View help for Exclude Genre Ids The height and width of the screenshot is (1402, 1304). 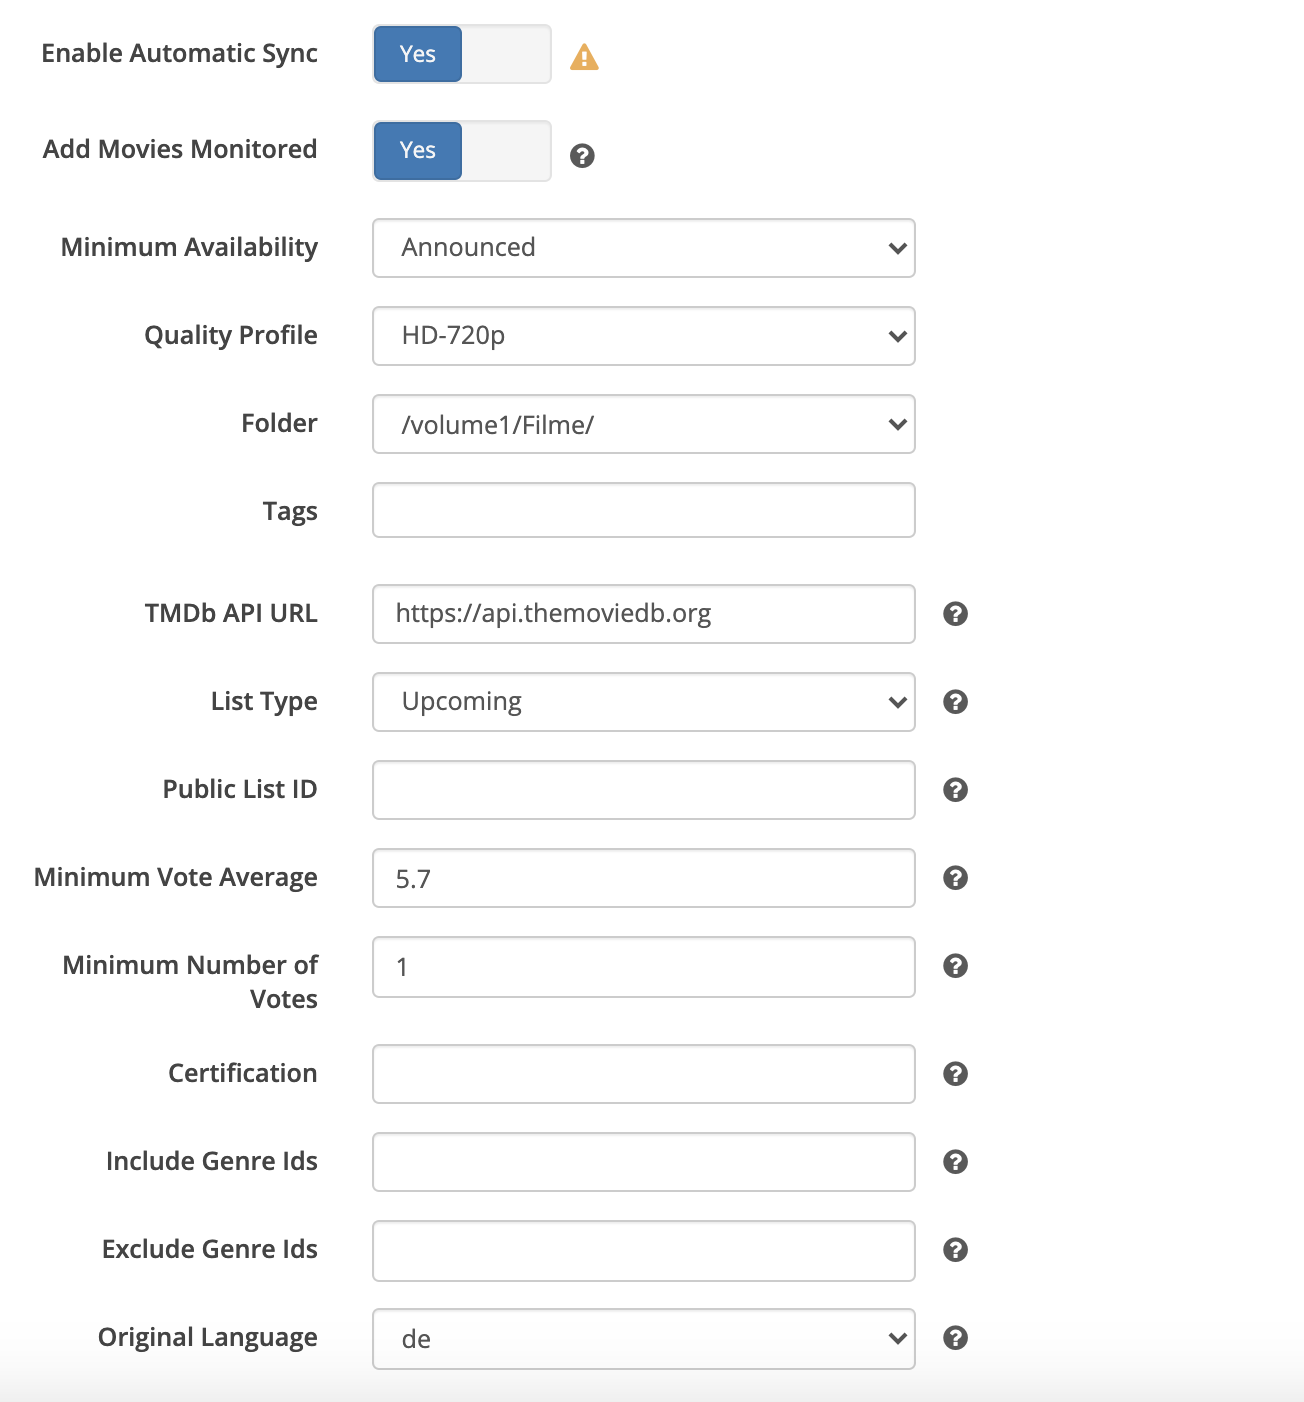coord(955,1250)
